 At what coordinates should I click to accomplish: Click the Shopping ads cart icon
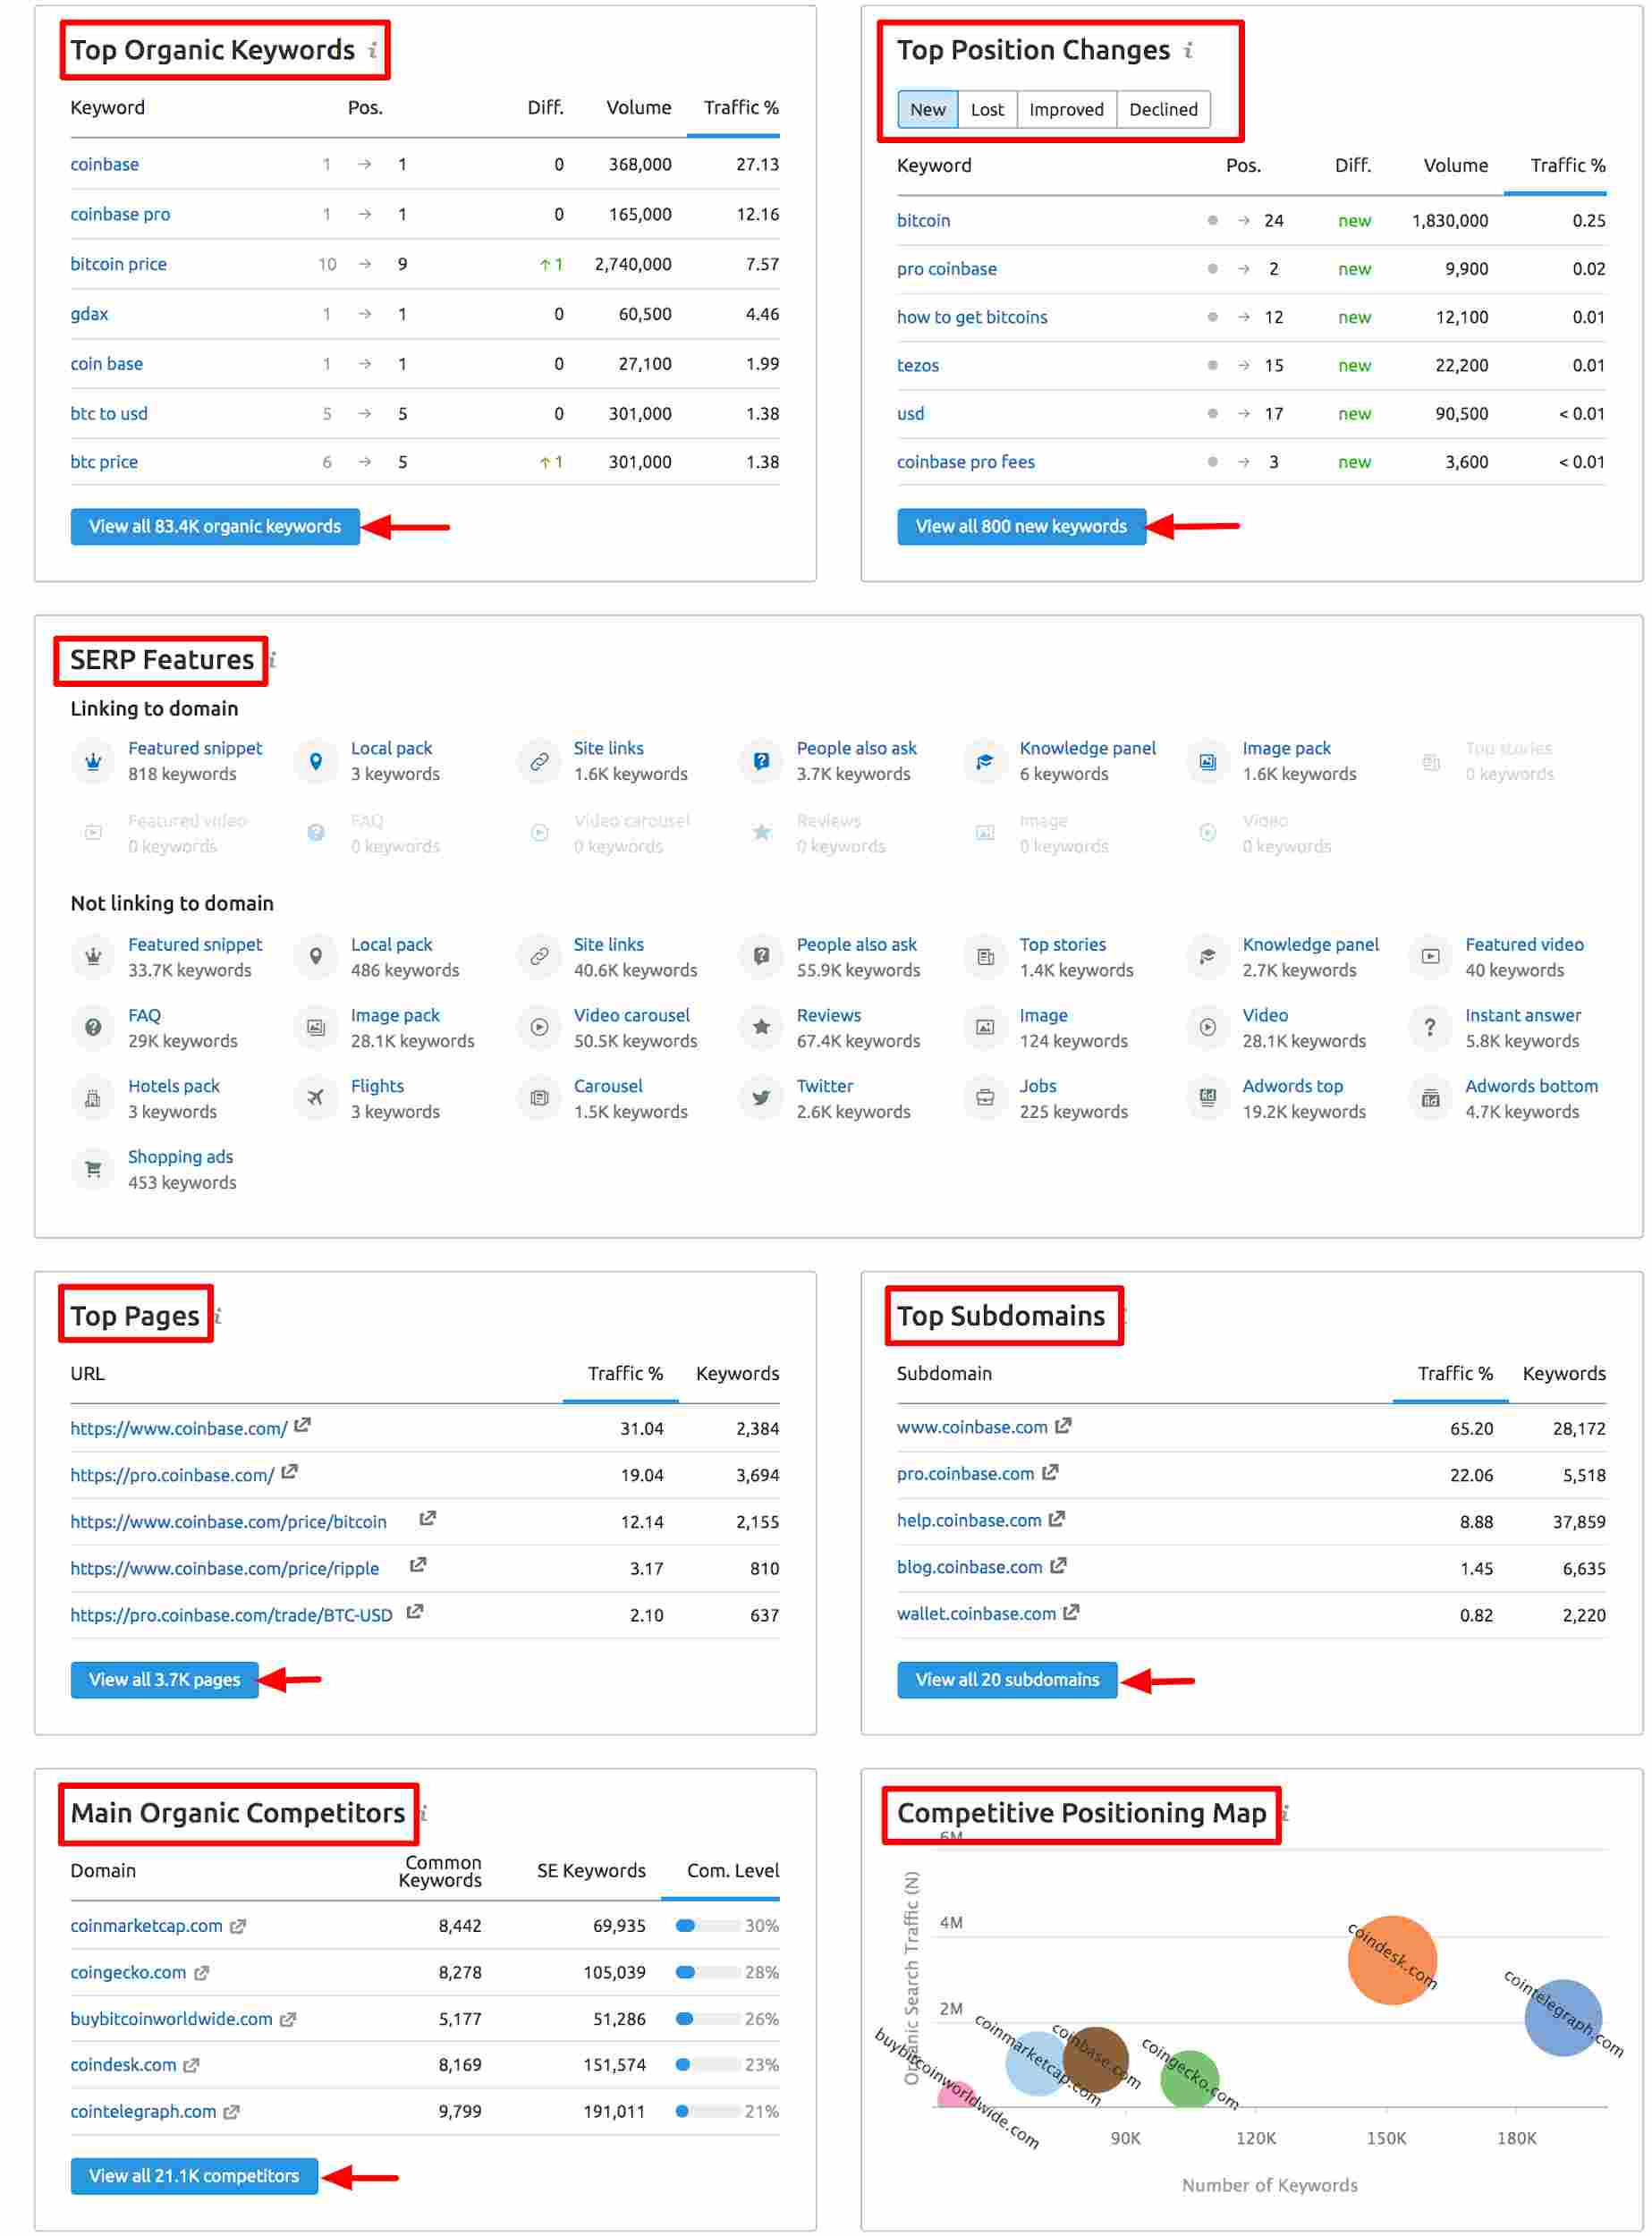coord(93,1170)
